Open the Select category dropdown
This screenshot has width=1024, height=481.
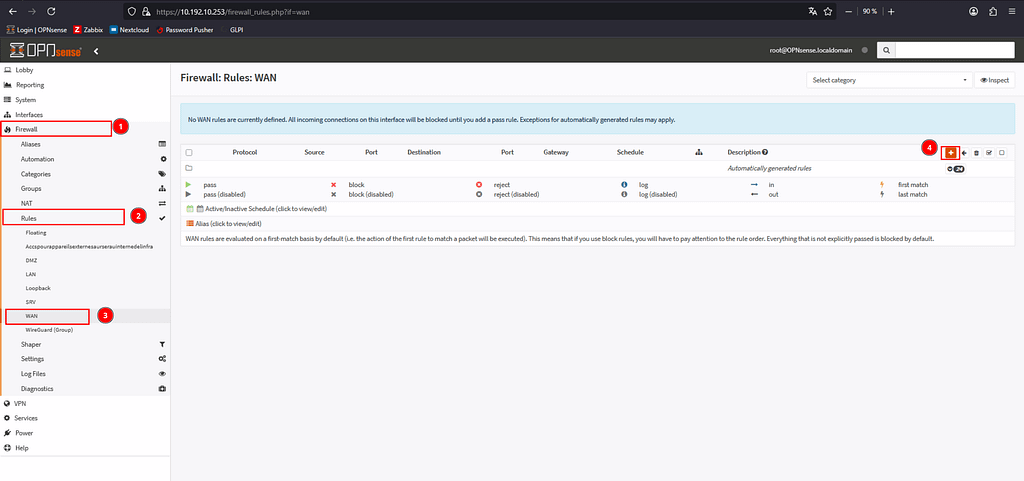coord(889,80)
